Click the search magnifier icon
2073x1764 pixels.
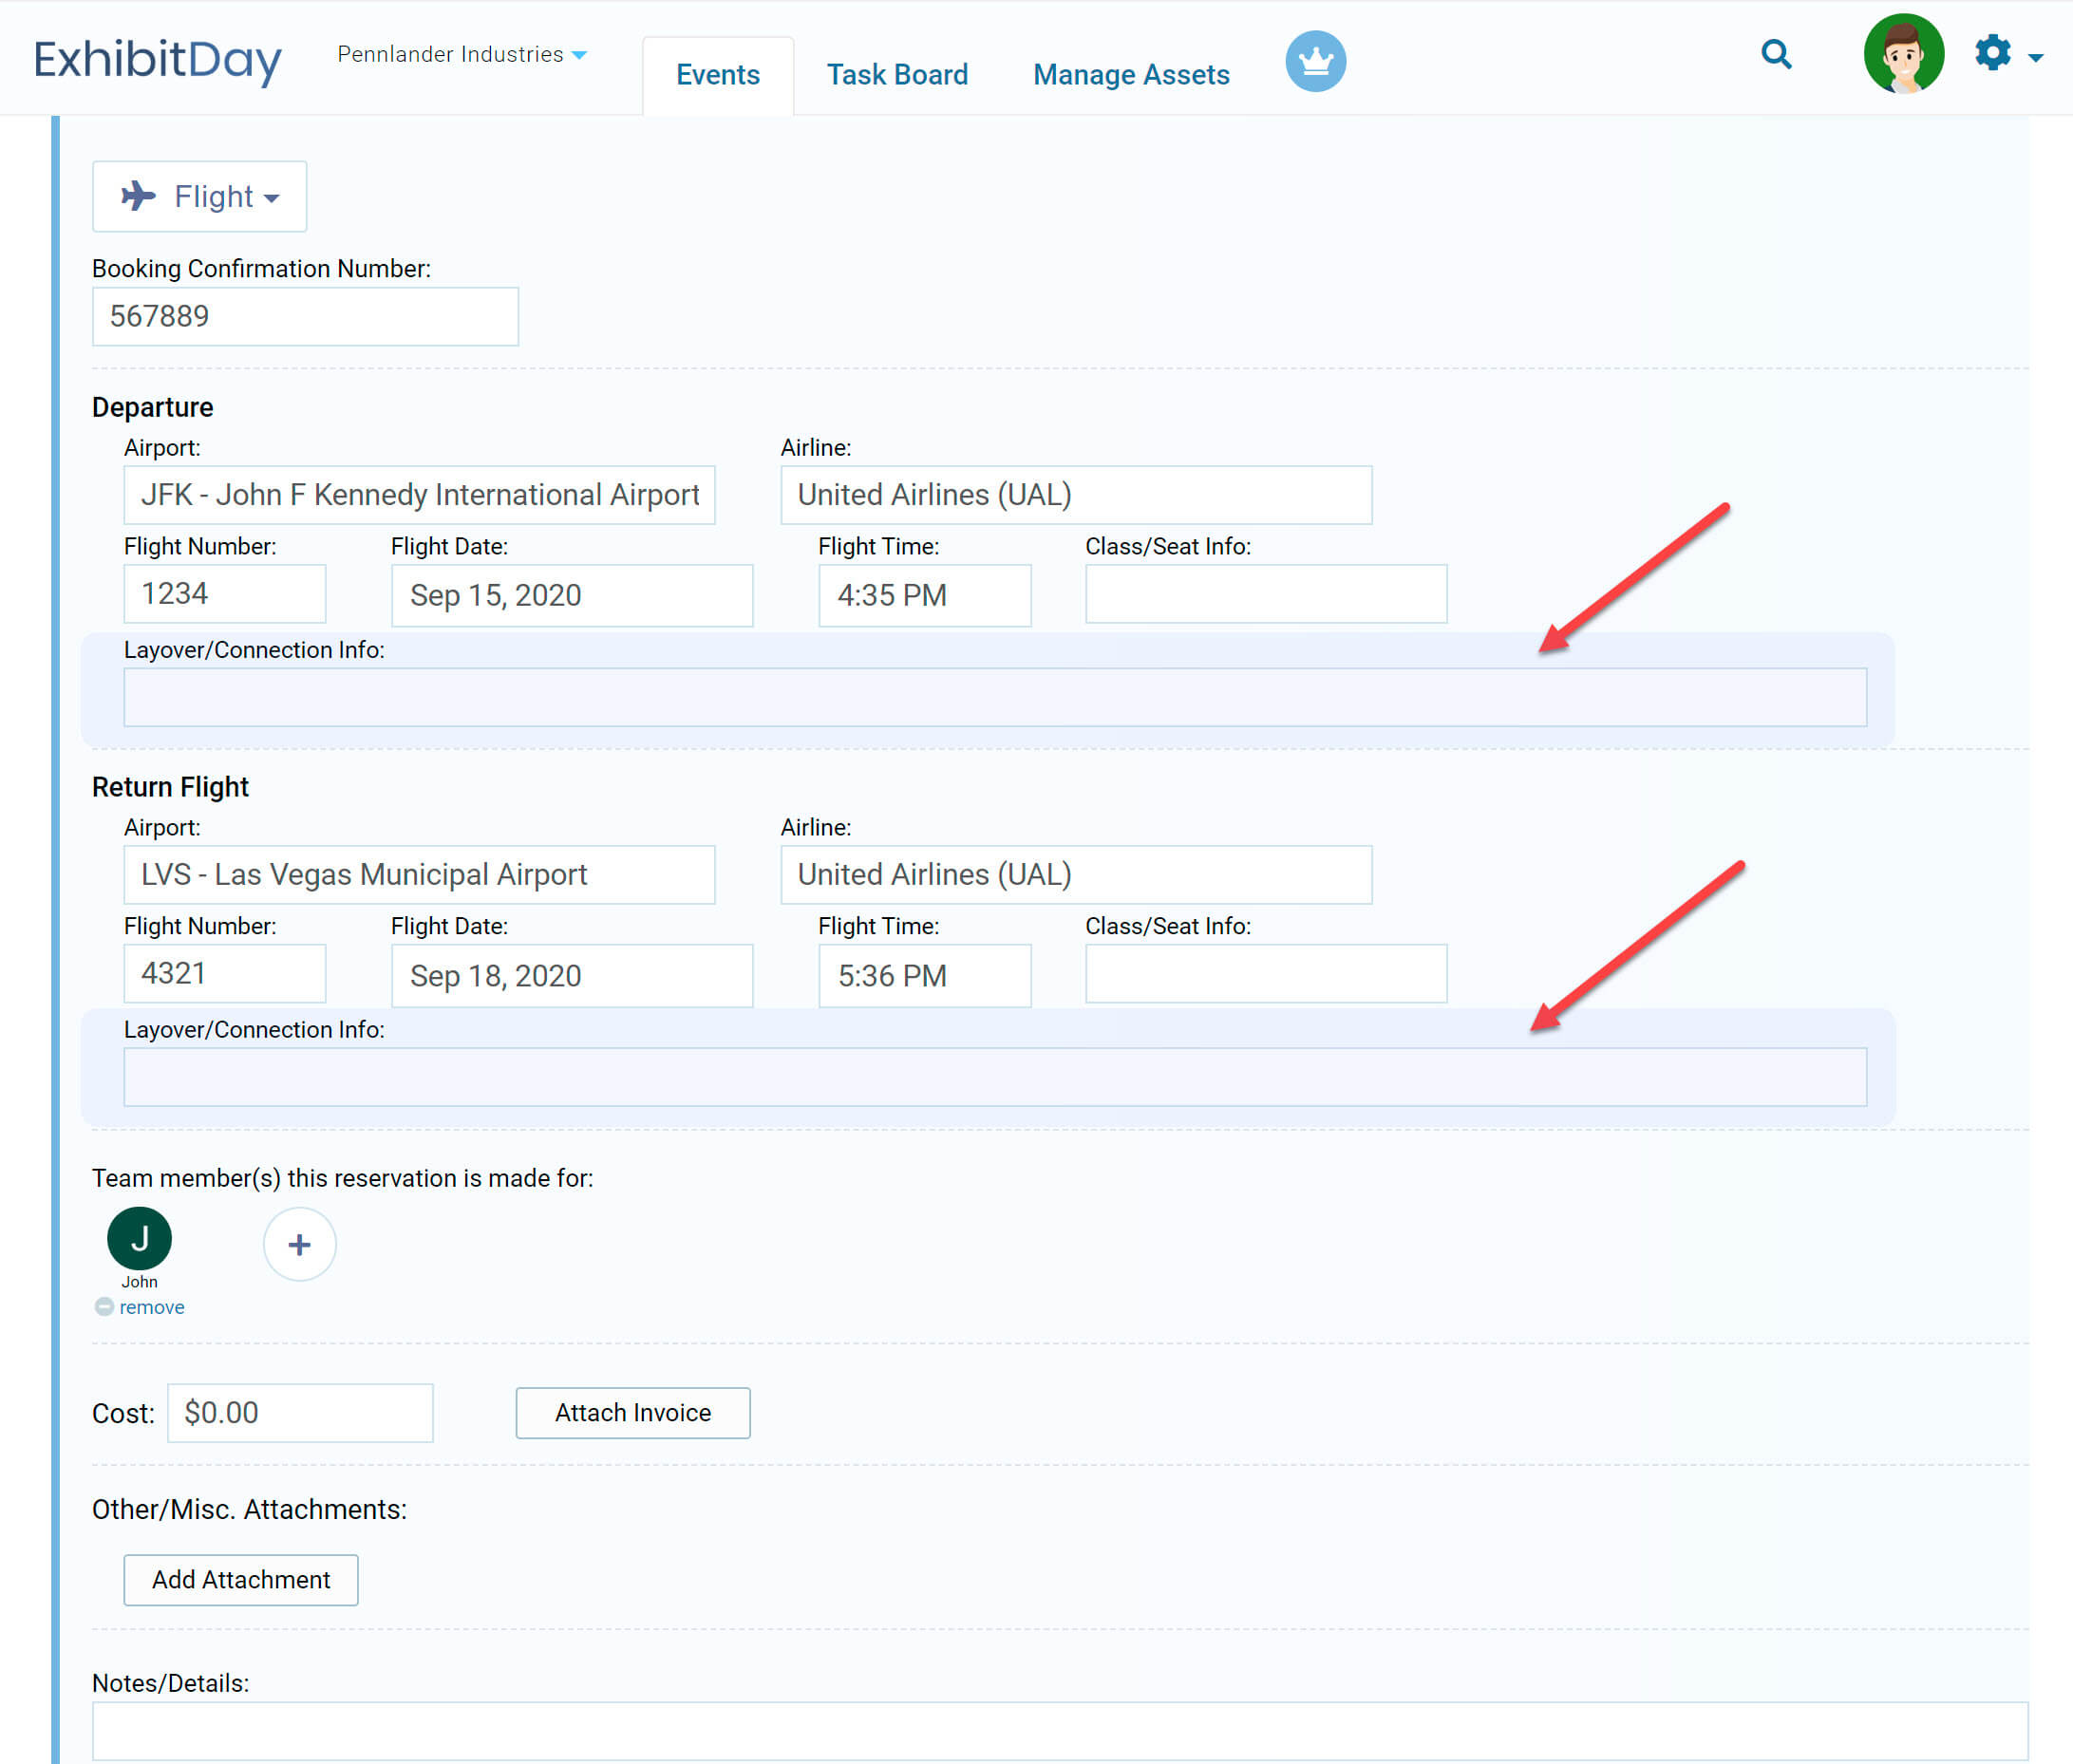(x=1775, y=54)
